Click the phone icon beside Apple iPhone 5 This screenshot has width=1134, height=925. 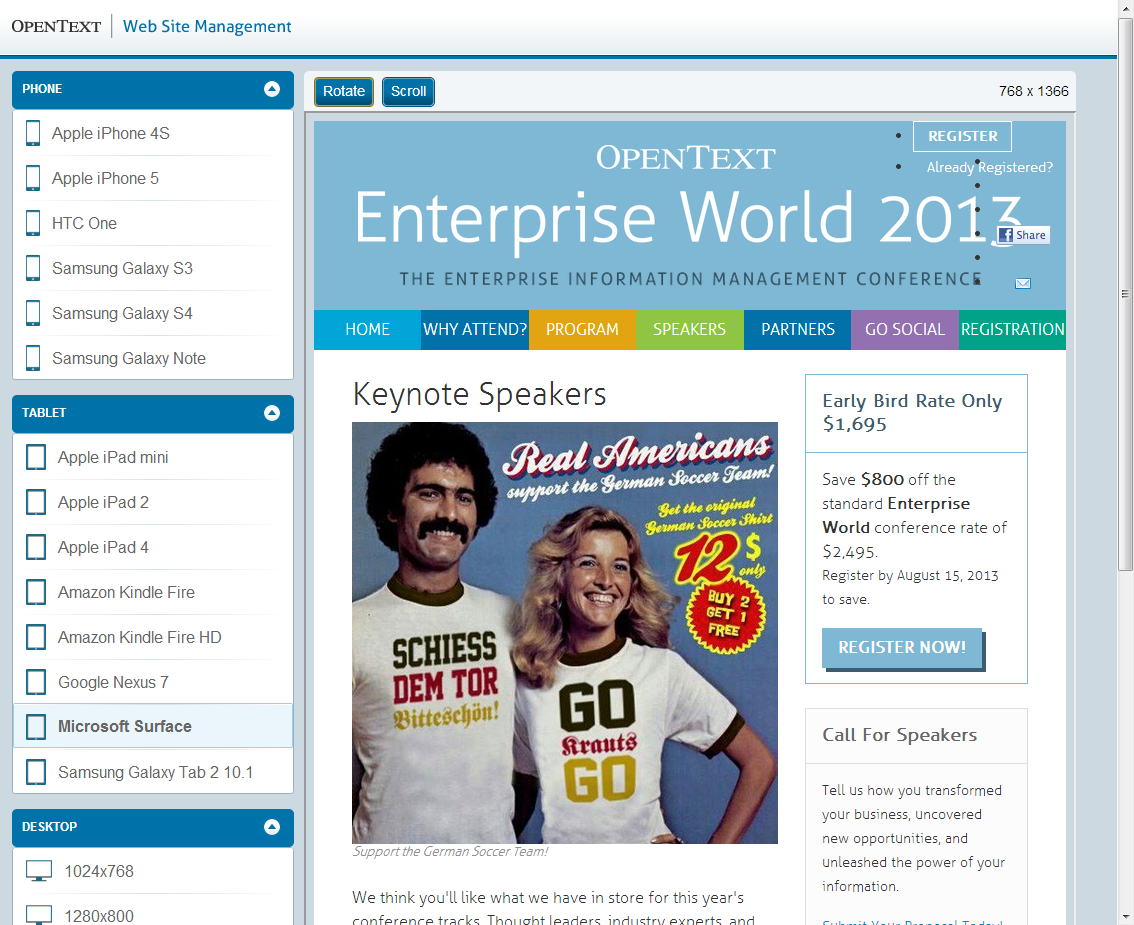coord(33,178)
